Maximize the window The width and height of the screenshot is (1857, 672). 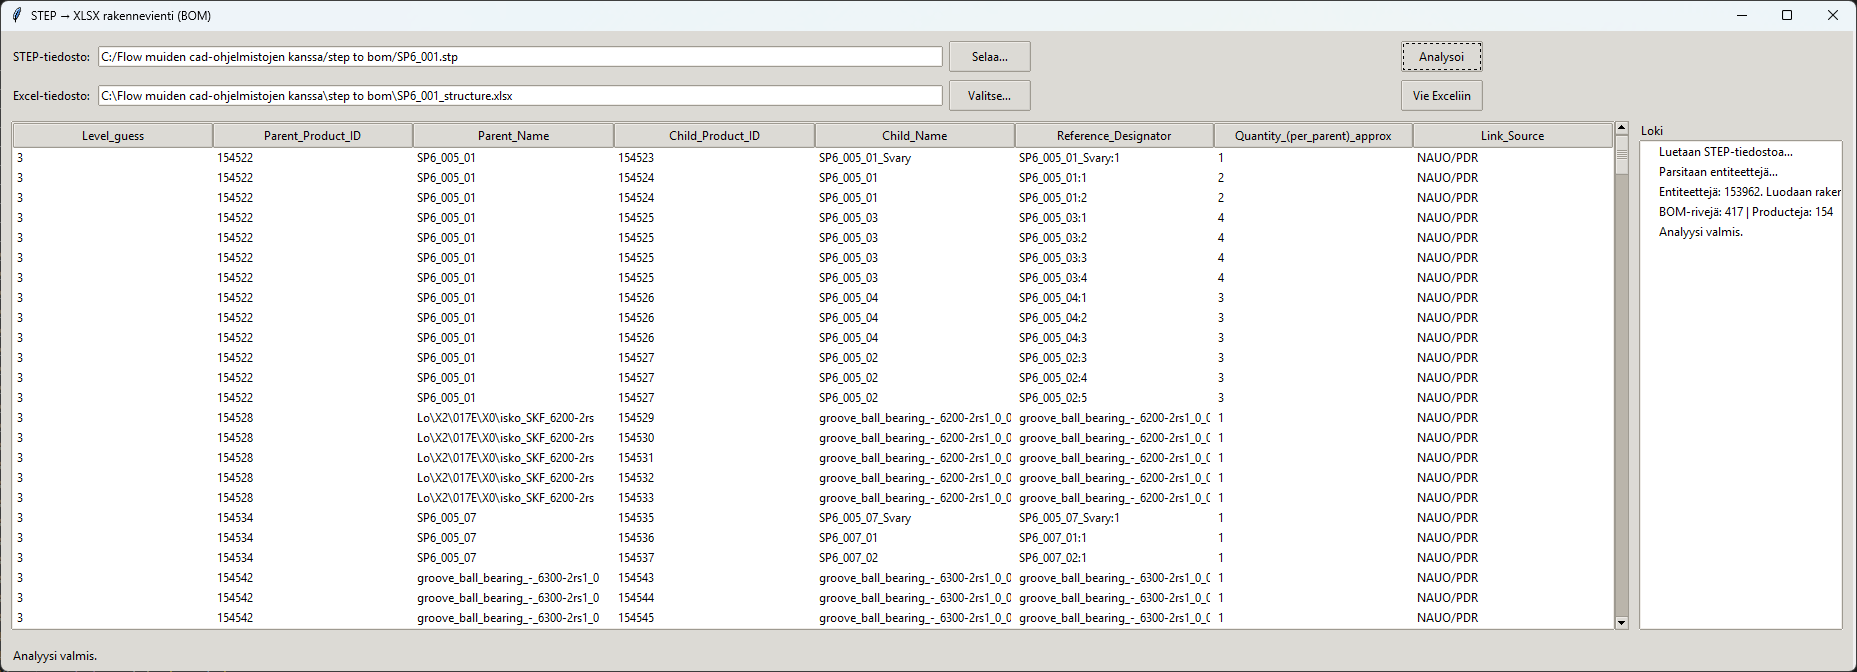(1787, 15)
